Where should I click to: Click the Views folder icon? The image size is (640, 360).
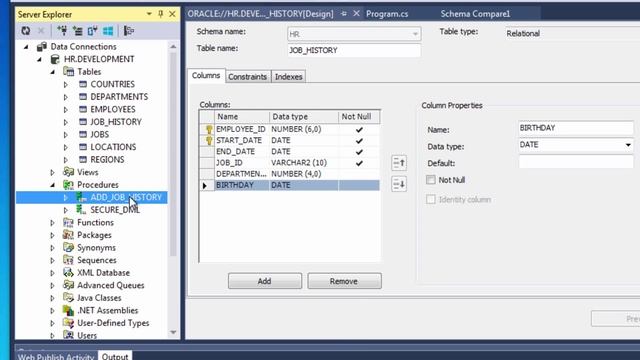coord(69,172)
